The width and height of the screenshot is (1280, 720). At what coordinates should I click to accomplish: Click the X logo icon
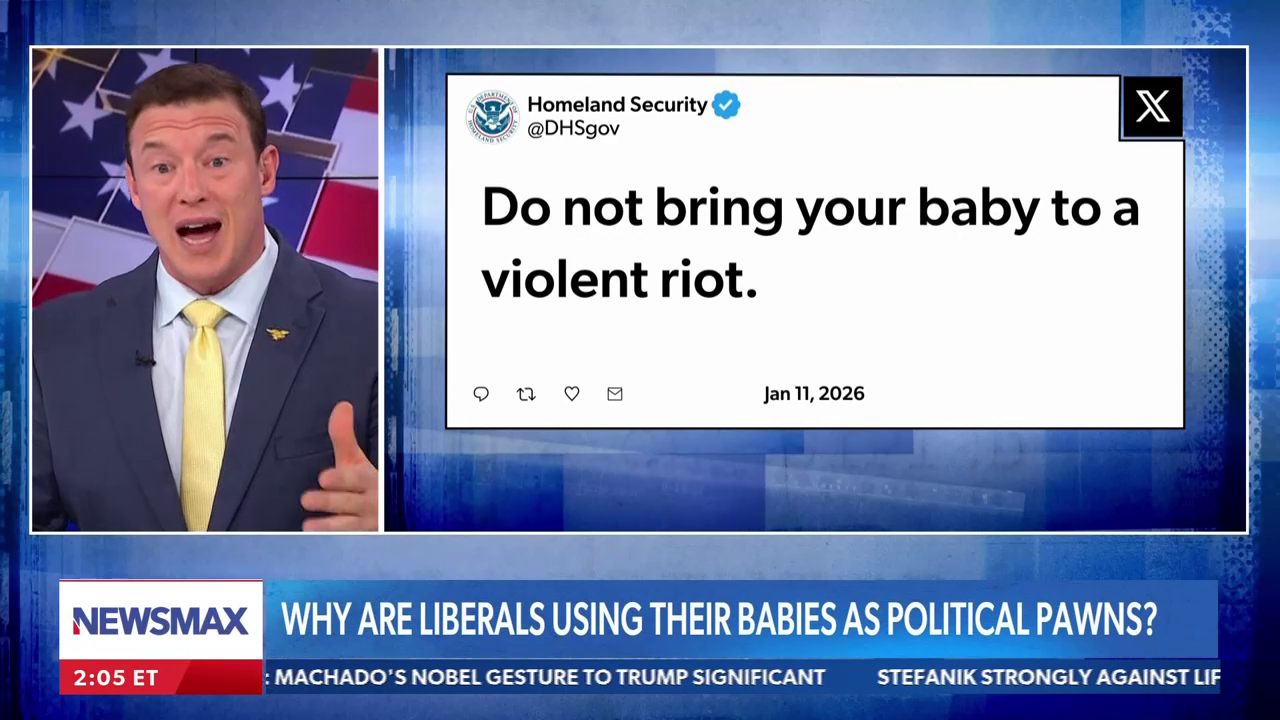point(1152,107)
